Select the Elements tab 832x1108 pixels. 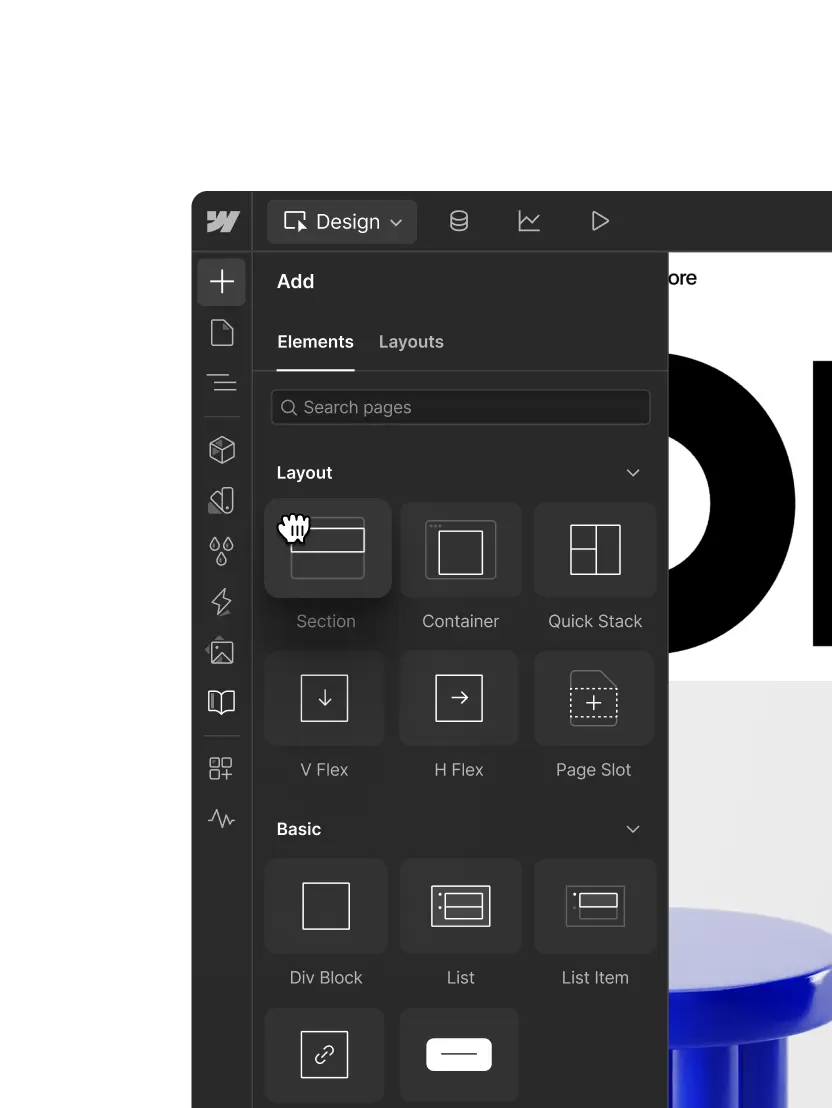click(315, 342)
